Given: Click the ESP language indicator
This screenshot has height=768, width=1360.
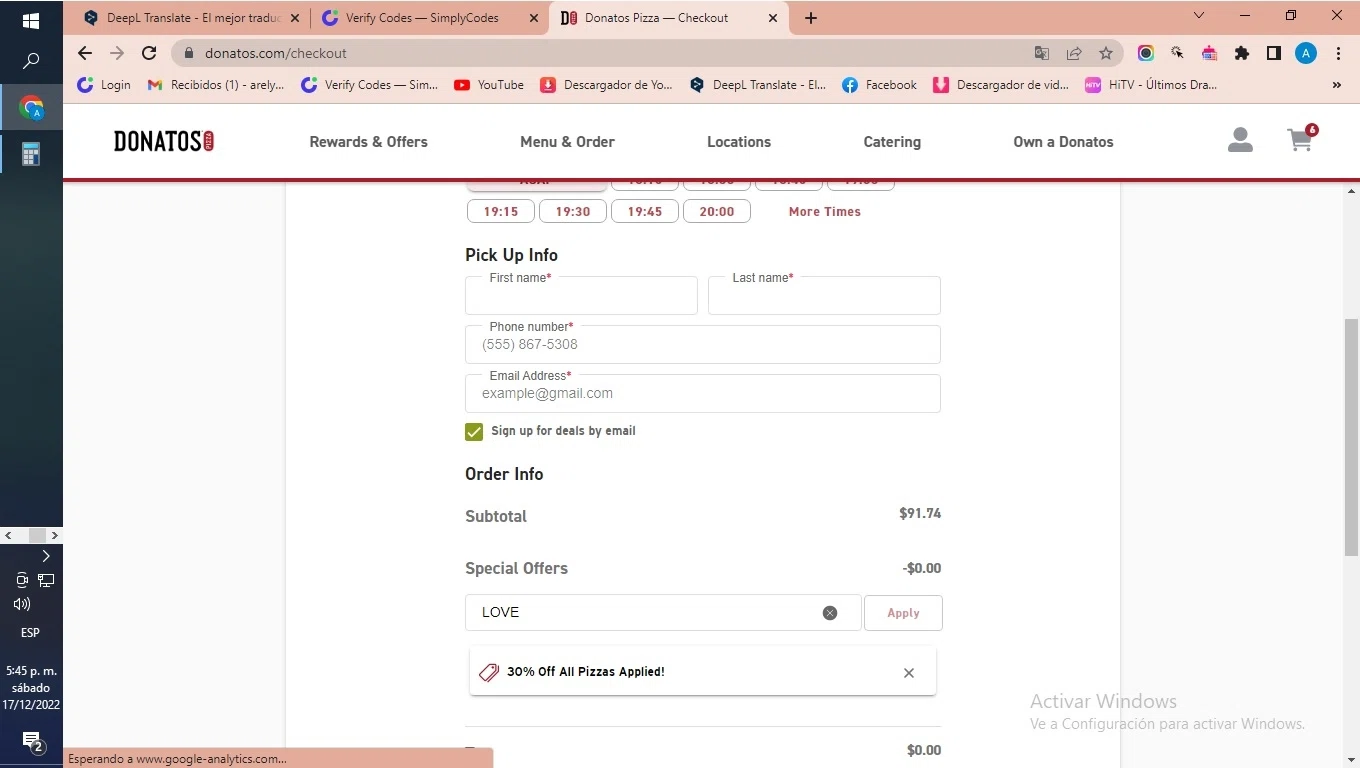Looking at the screenshot, I should click(31, 633).
